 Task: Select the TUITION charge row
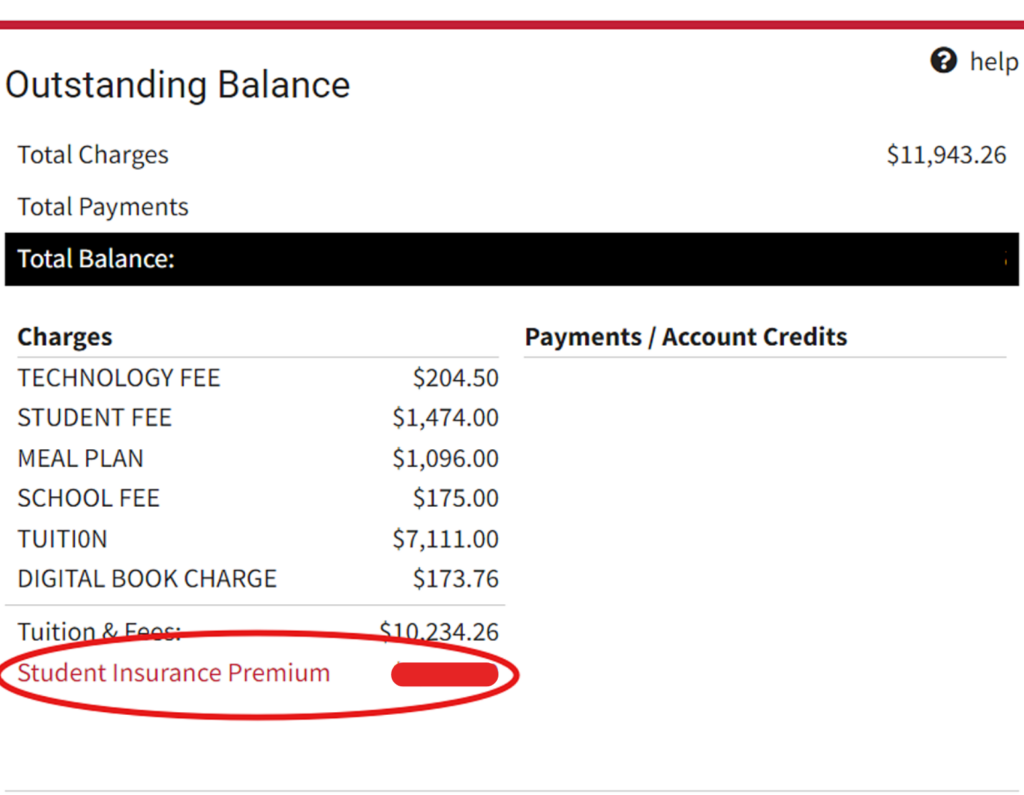[258, 539]
